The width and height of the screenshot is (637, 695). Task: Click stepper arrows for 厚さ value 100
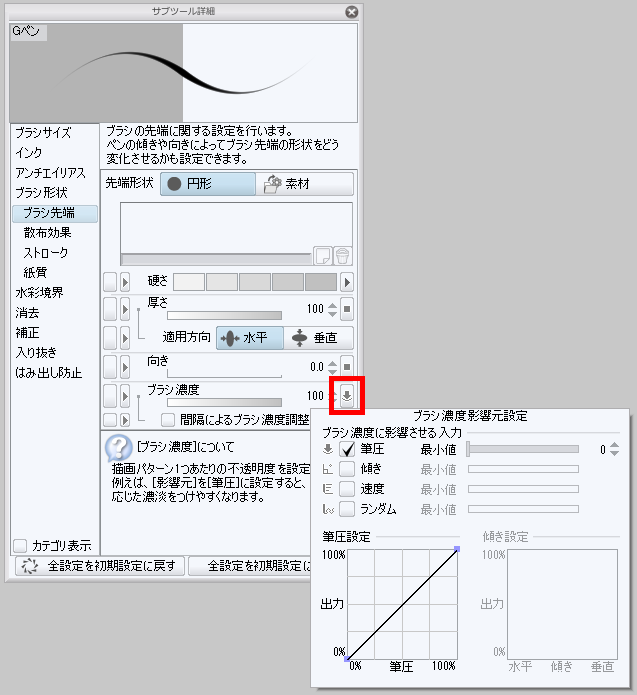click(x=332, y=309)
